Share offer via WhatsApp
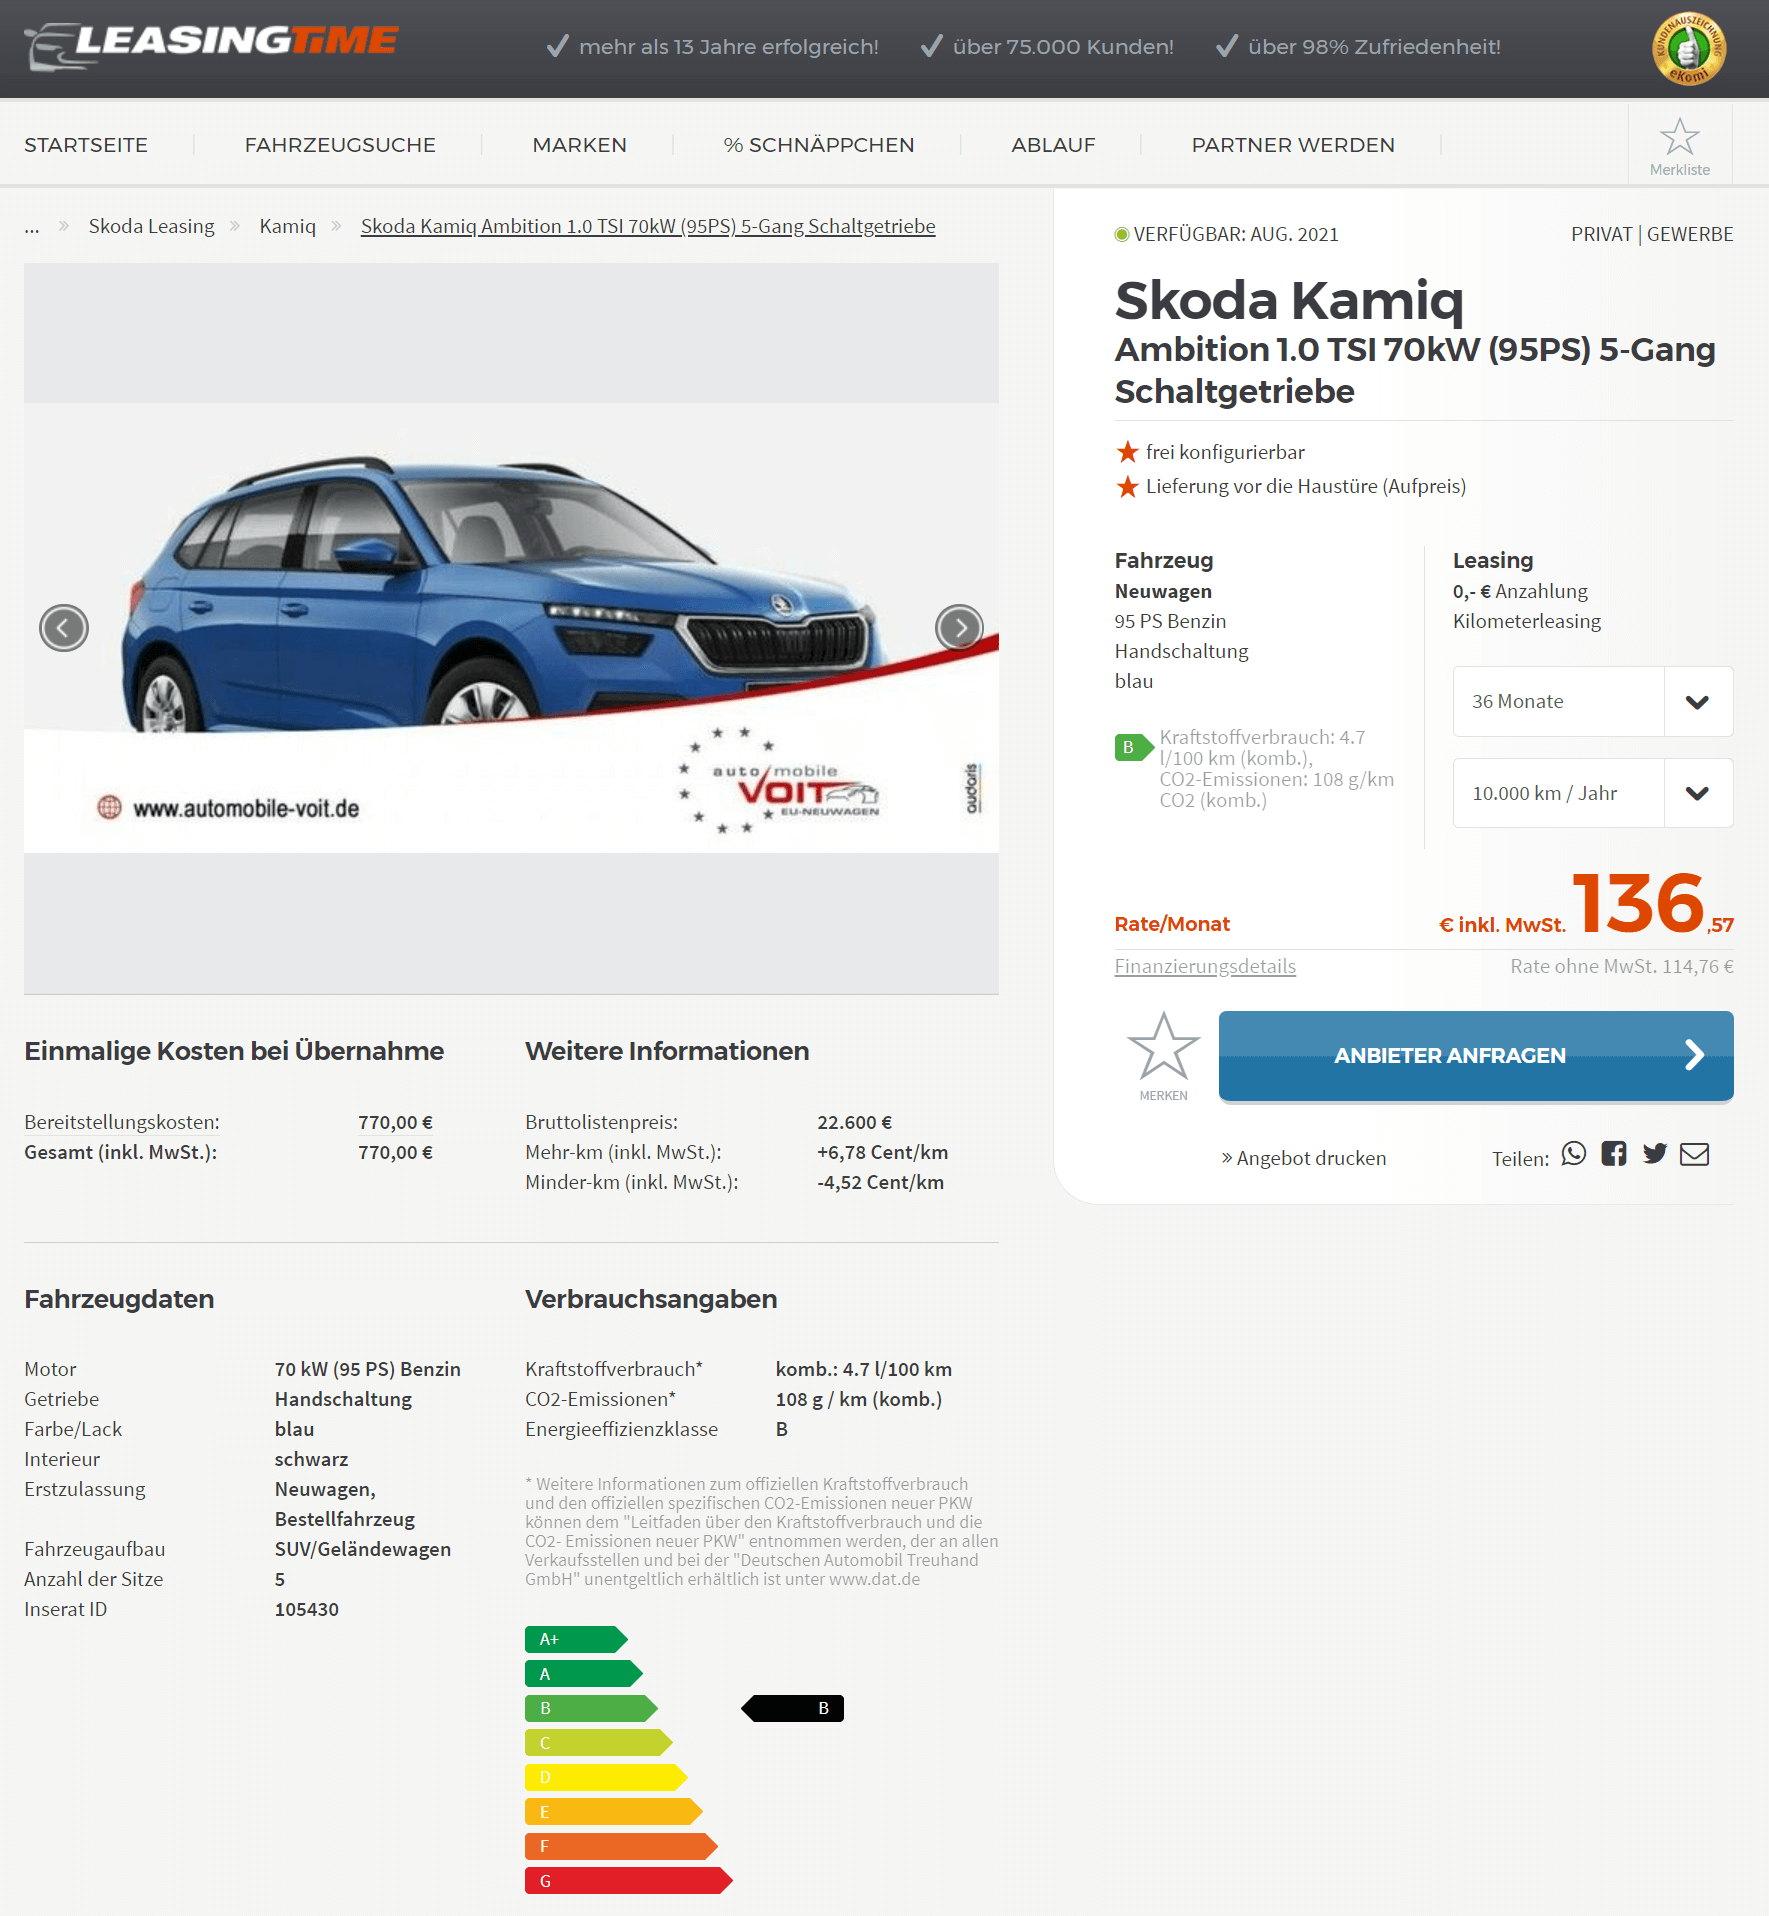1769x1916 pixels. [x=1574, y=1154]
